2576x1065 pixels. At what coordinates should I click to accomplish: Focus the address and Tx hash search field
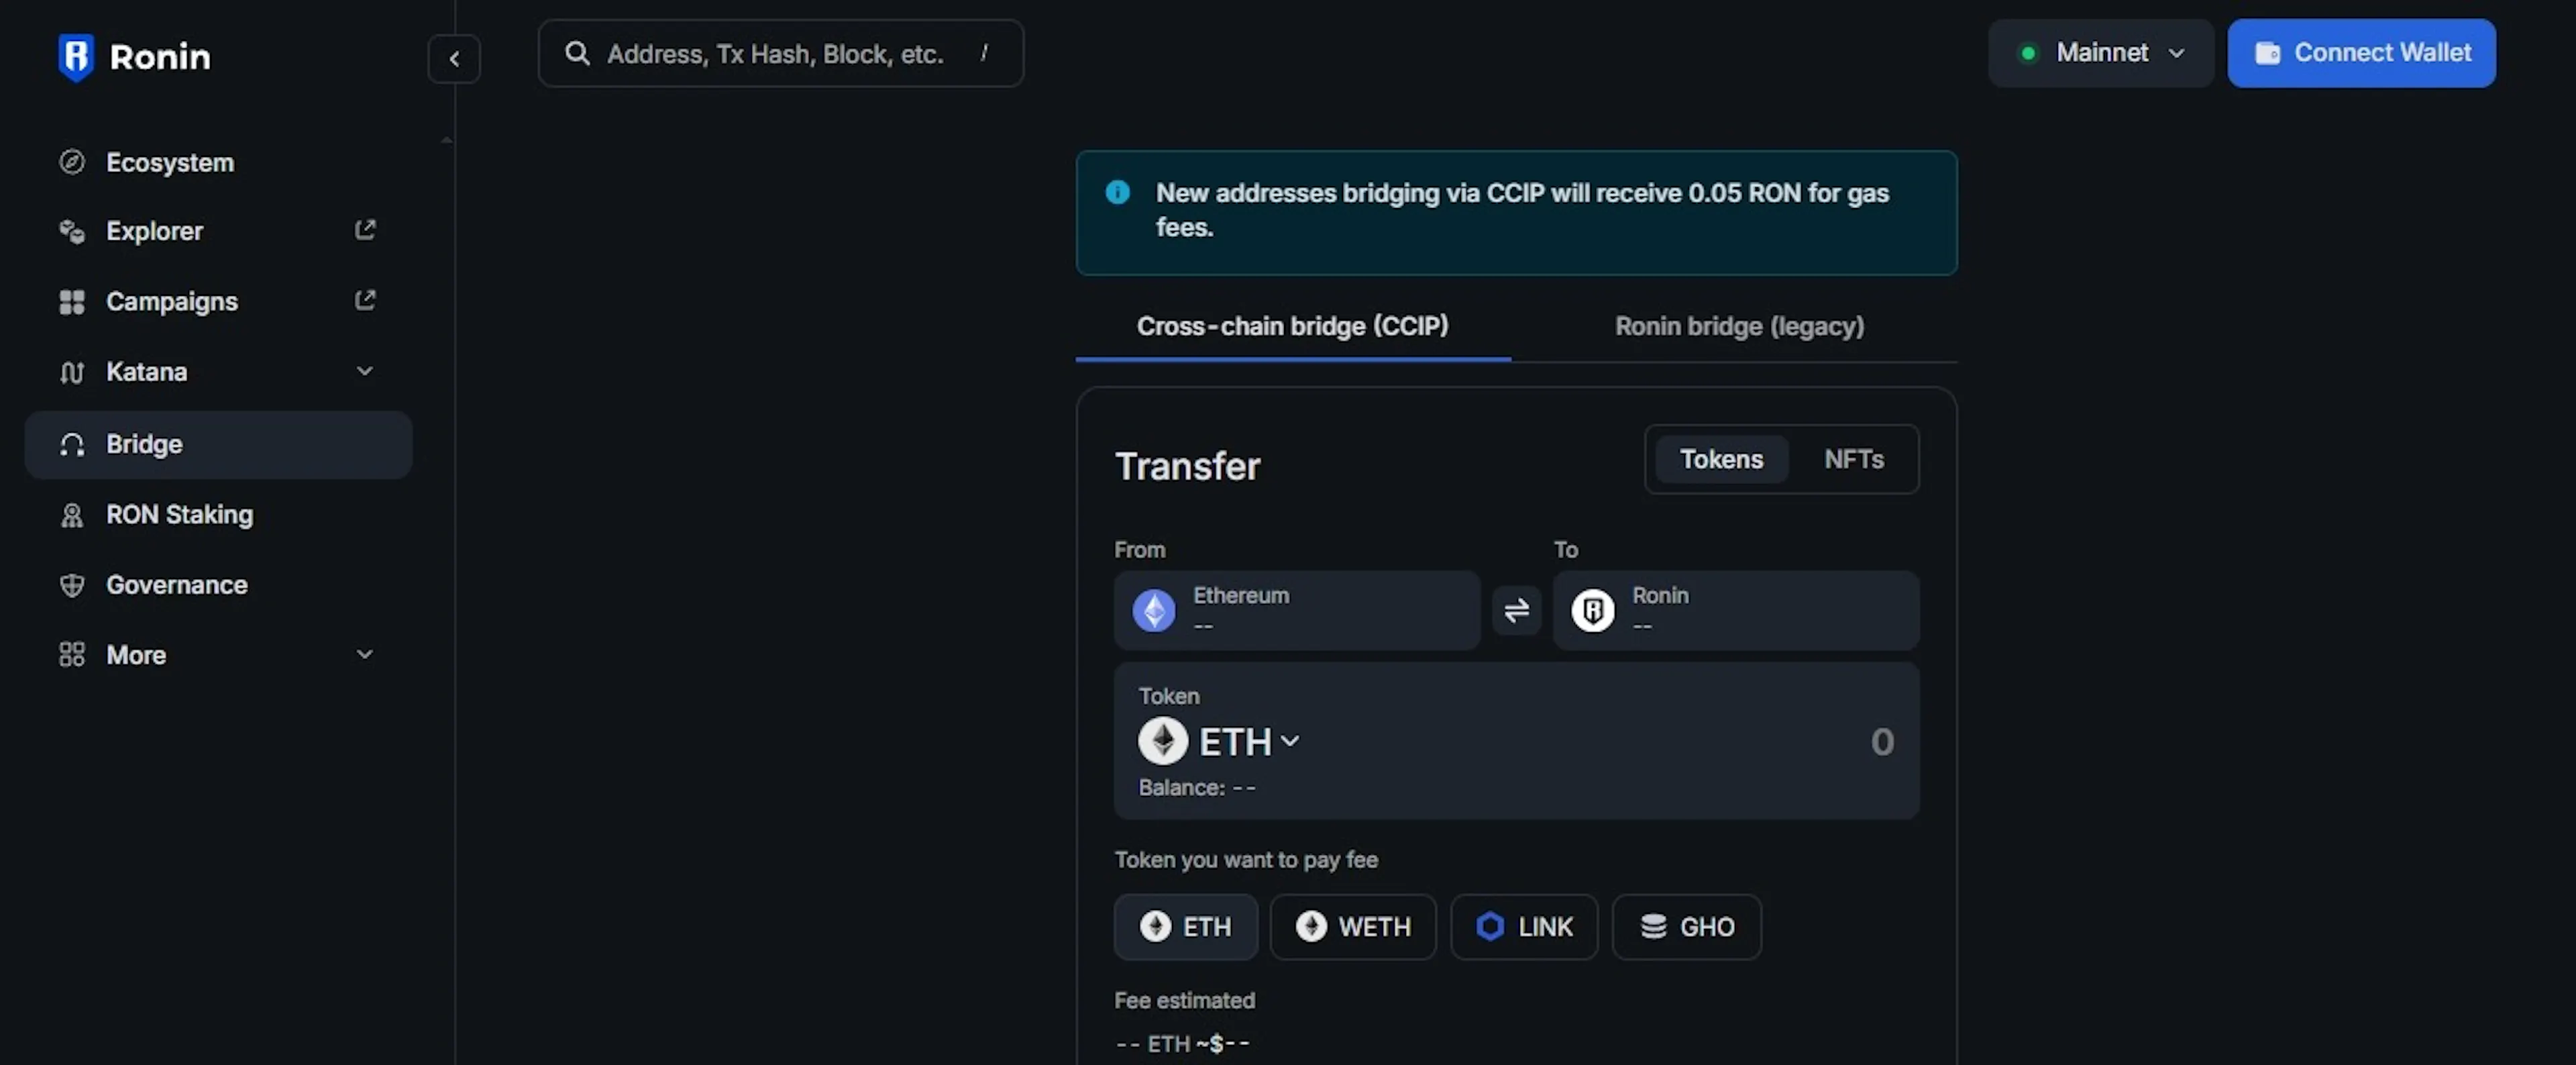coord(781,53)
